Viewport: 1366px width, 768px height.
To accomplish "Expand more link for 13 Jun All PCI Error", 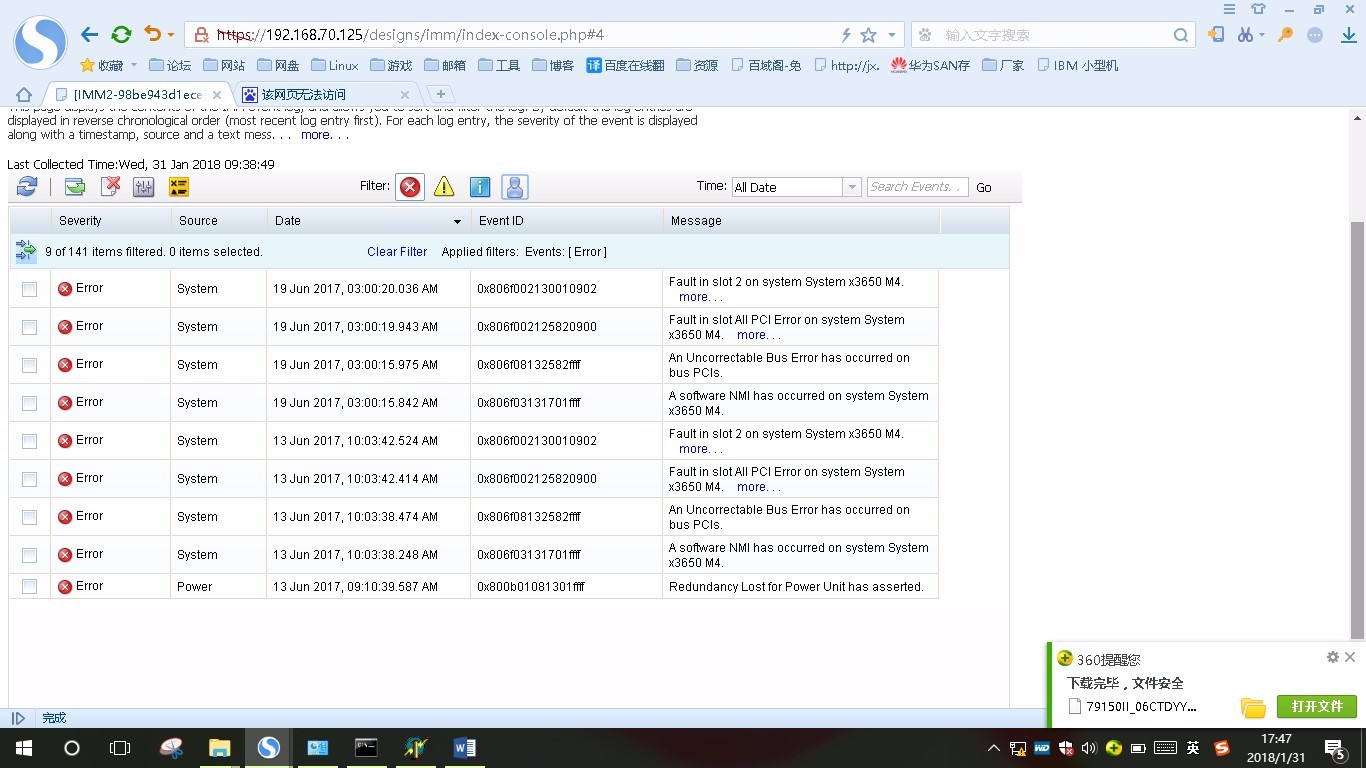I will 758,487.
